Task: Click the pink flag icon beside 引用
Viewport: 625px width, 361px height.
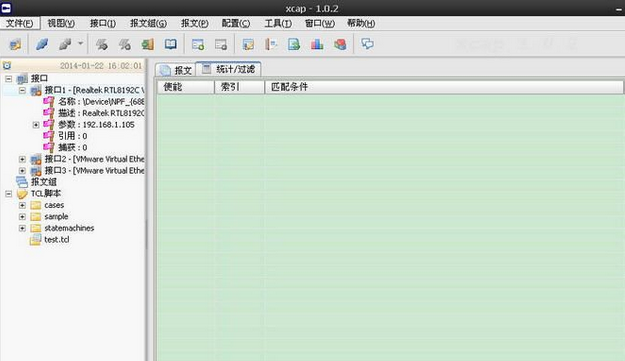Action: pyautogui.click(x=49, y=136)
